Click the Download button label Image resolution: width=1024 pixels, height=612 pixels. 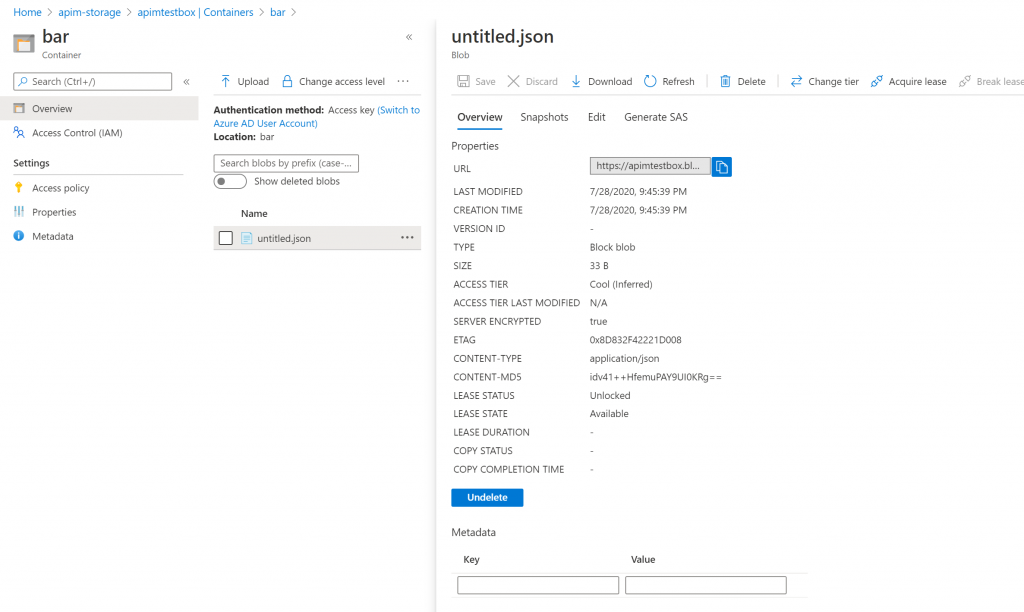point(610,82)
